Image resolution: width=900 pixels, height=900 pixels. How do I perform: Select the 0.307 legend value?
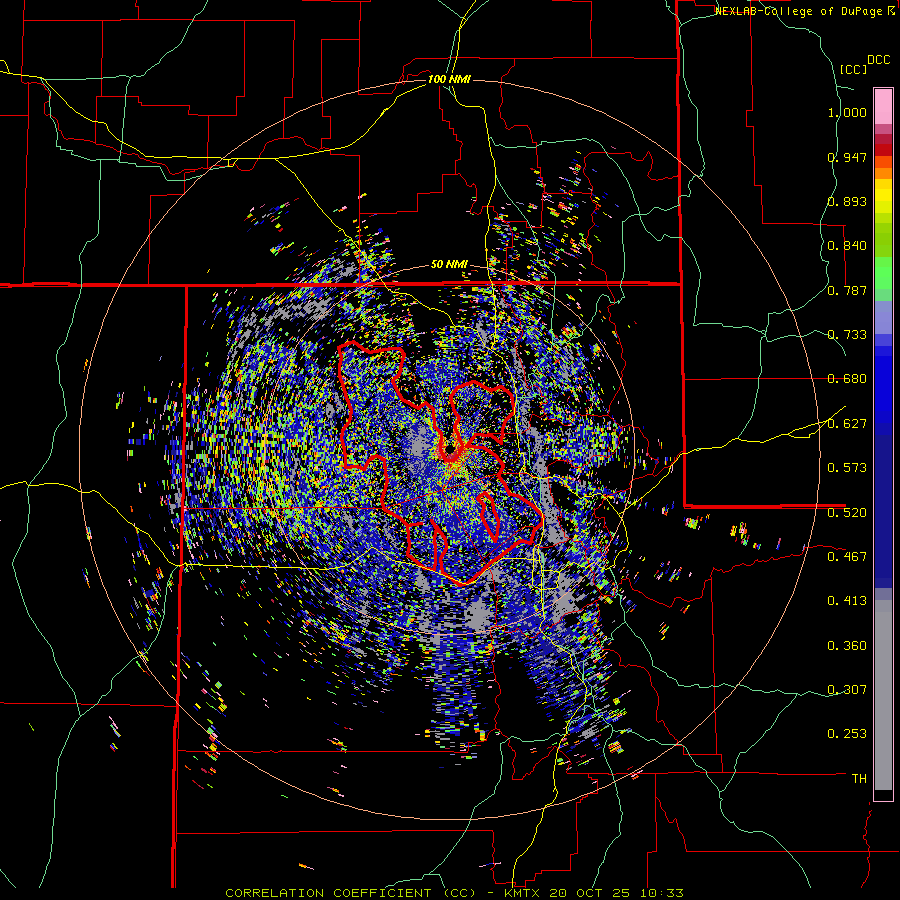(847, 690)
